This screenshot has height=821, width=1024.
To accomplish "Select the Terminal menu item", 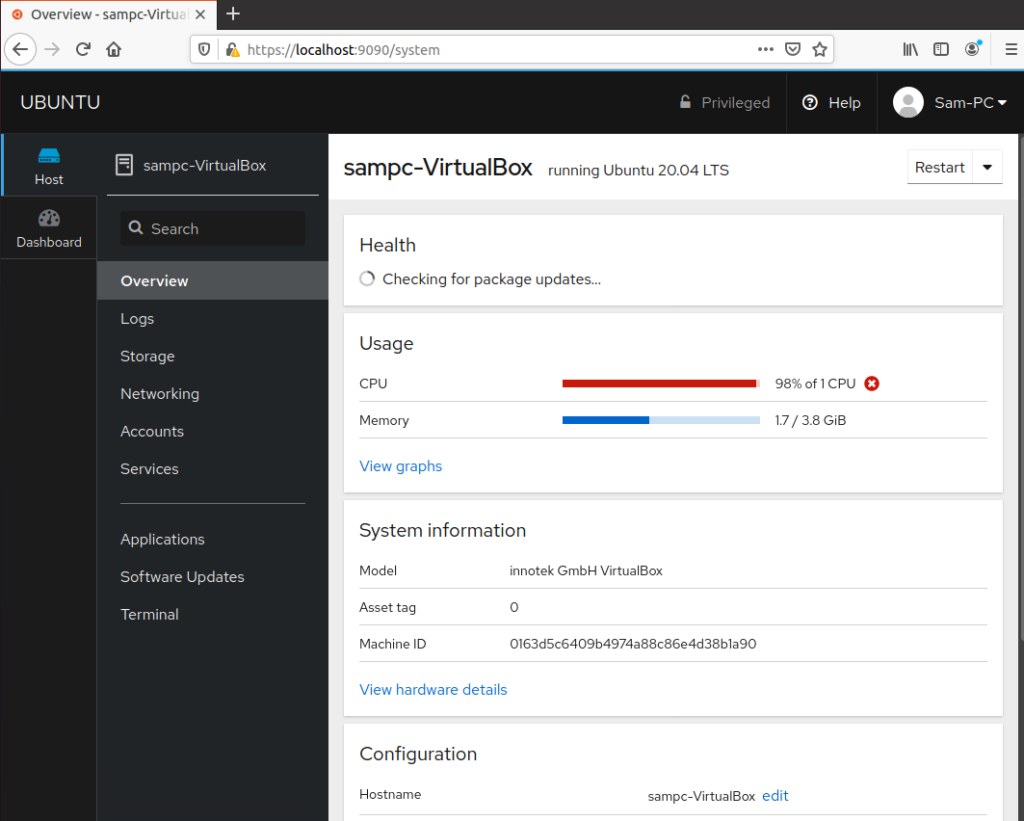I will [x=149, y=614].
